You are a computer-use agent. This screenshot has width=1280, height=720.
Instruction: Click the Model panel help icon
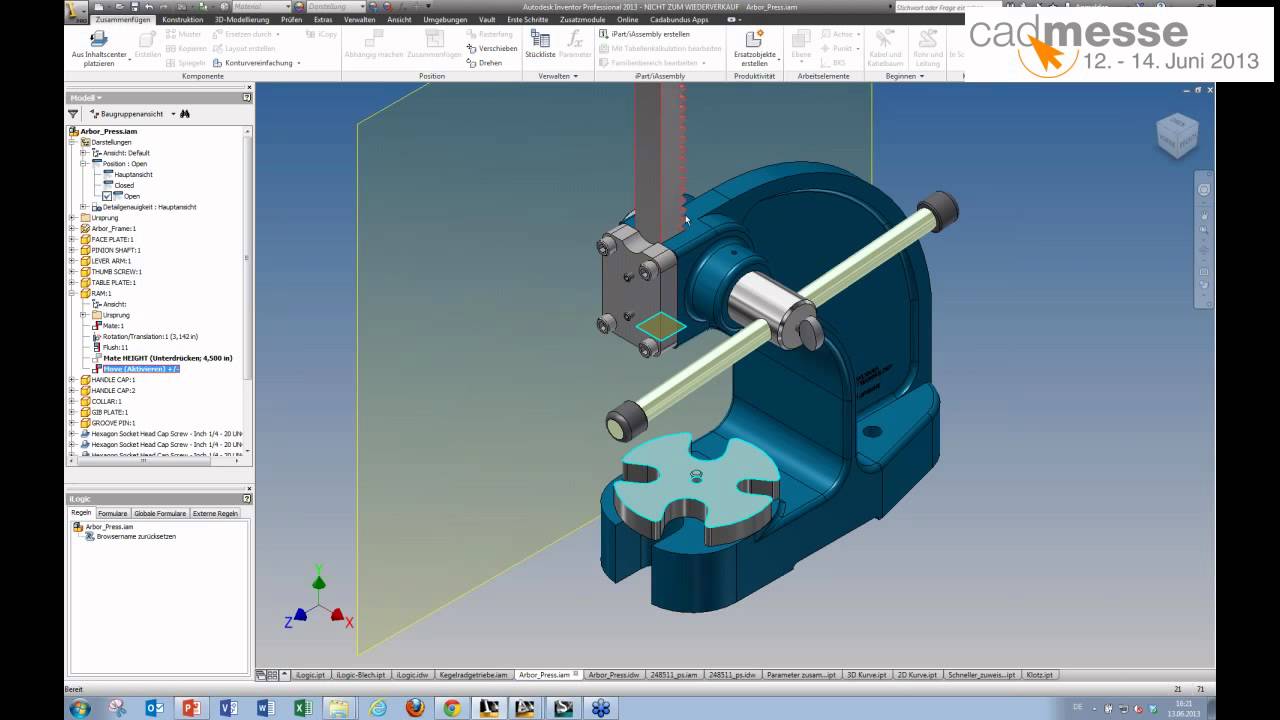coord(247,98)
